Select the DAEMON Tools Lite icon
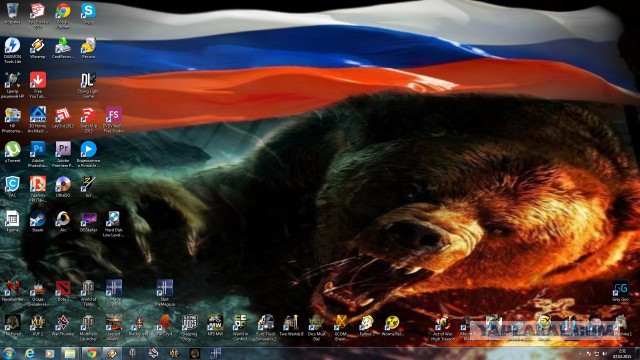This screenshot has height=360, width=640. point(12,50)
